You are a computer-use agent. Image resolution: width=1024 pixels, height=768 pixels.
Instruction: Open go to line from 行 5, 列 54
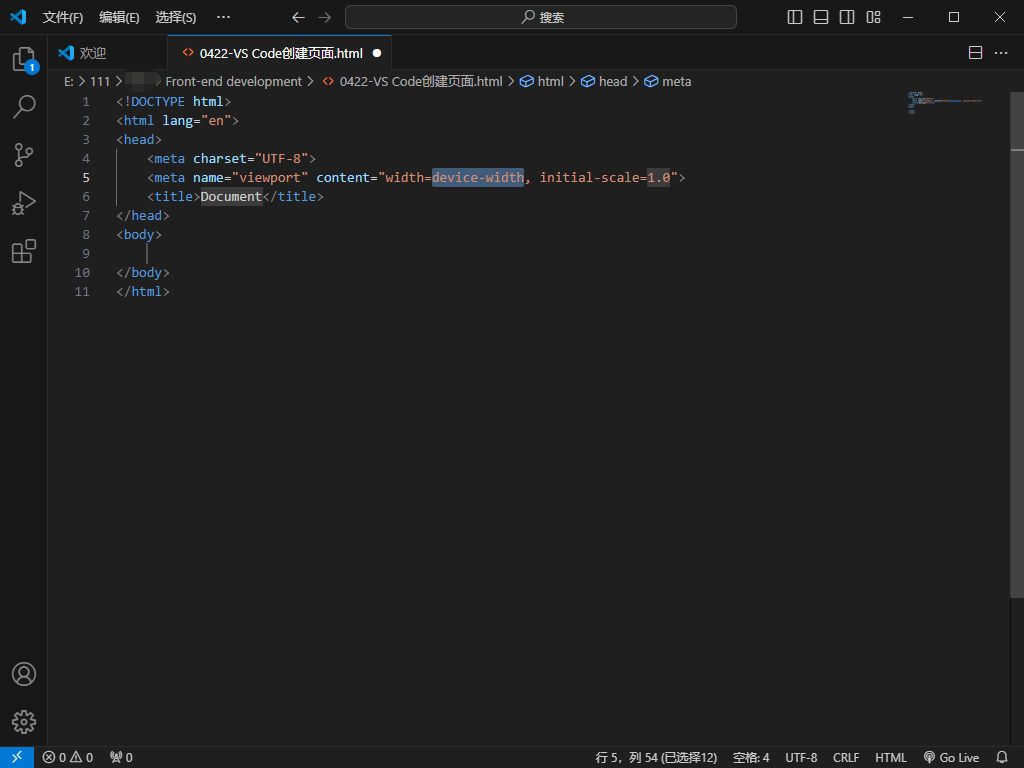click(656, 758)
